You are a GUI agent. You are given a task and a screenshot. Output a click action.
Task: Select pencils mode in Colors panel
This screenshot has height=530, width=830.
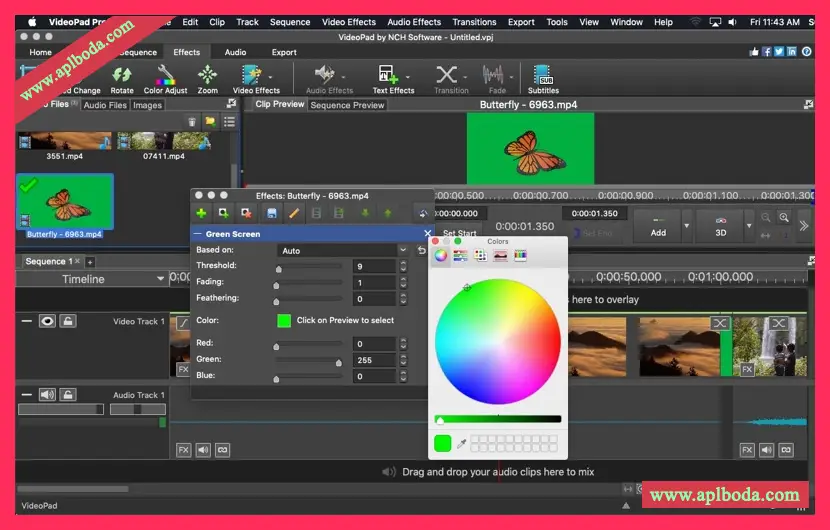coord(520,256)
